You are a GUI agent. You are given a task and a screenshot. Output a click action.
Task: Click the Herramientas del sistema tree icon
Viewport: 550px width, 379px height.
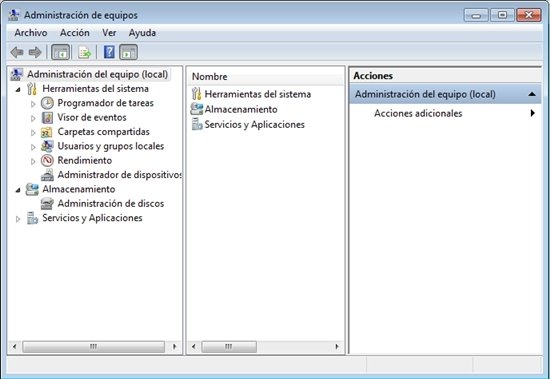tap(32, 89)
